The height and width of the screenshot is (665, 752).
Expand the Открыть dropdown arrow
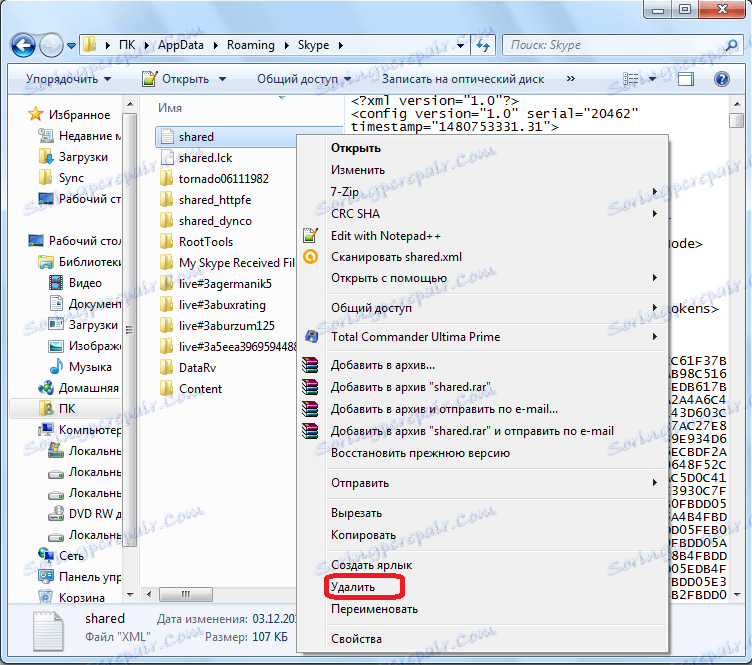tap(222, 79)
